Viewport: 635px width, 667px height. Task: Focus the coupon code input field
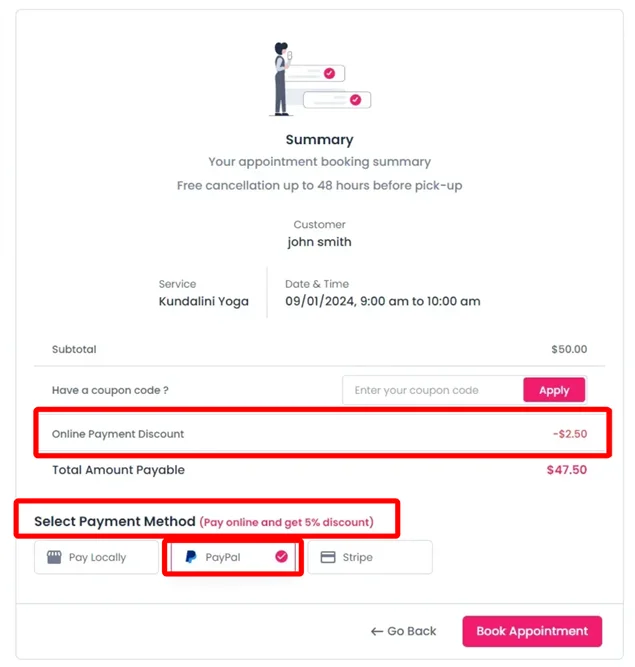(x=433, y=390)
